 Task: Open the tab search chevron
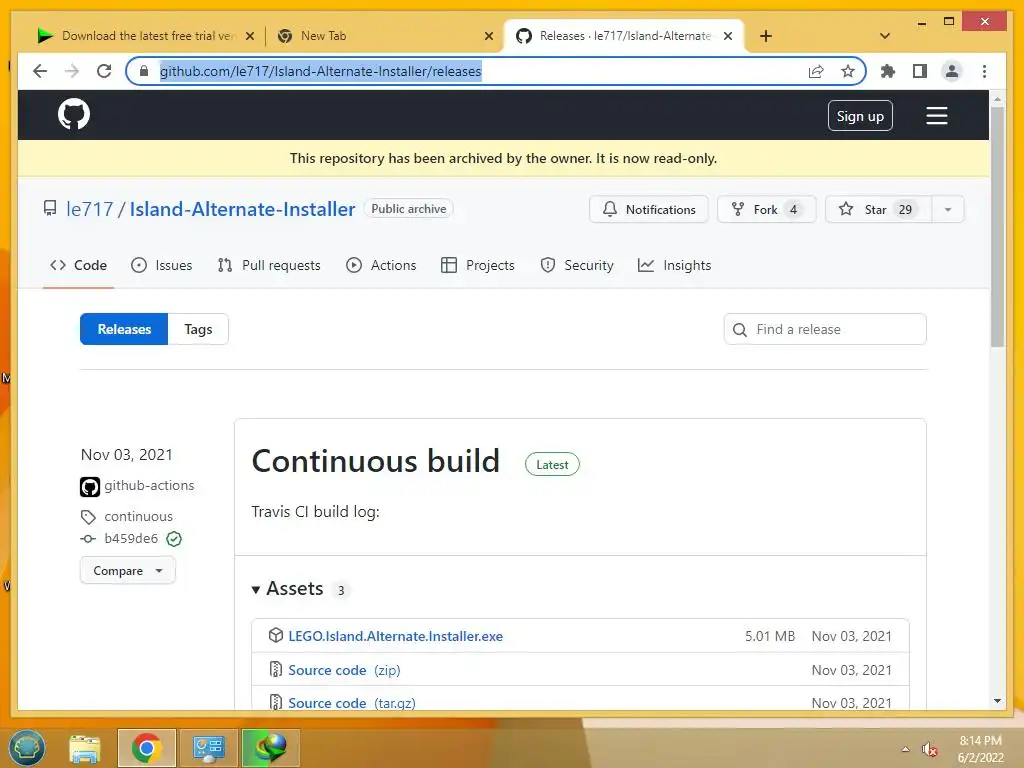(x=885, y=36)
